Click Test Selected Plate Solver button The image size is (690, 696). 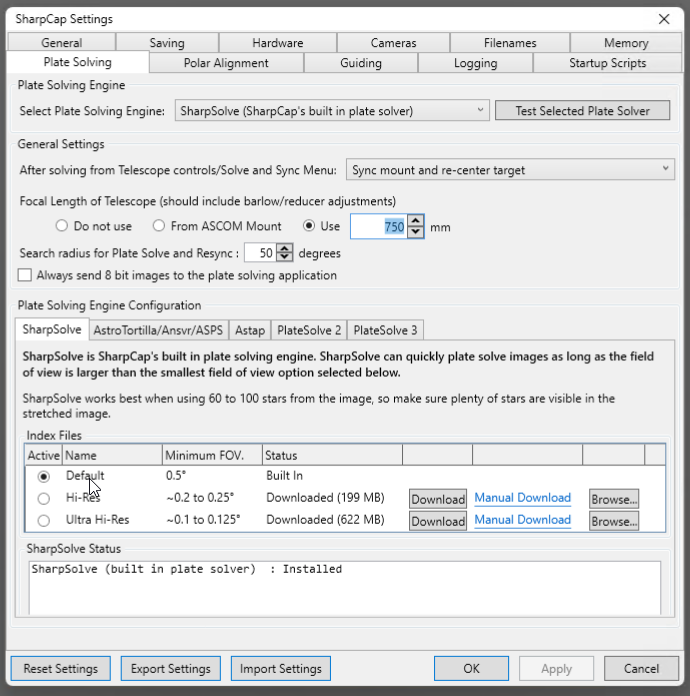pyautogui.click(x=583, y=111)
